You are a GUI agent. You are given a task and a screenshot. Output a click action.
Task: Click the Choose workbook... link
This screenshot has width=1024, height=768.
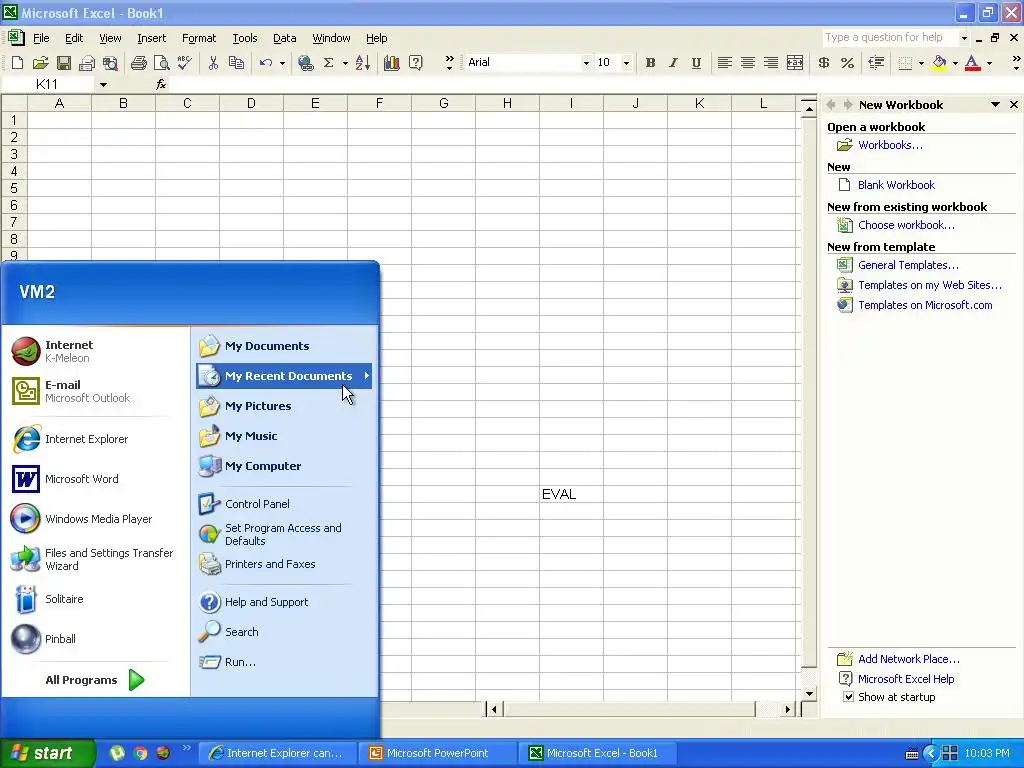906,225
